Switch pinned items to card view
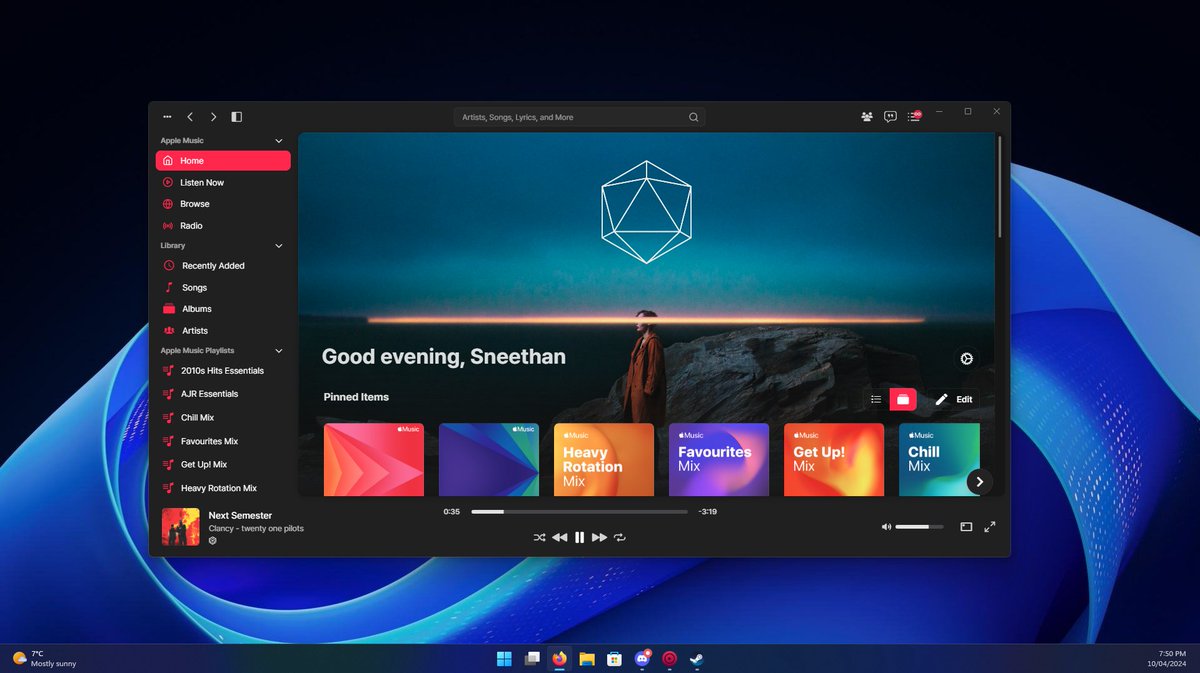The width and height of the screenshot is (1200, 673). pyautogui.click(x=903, y=399)
